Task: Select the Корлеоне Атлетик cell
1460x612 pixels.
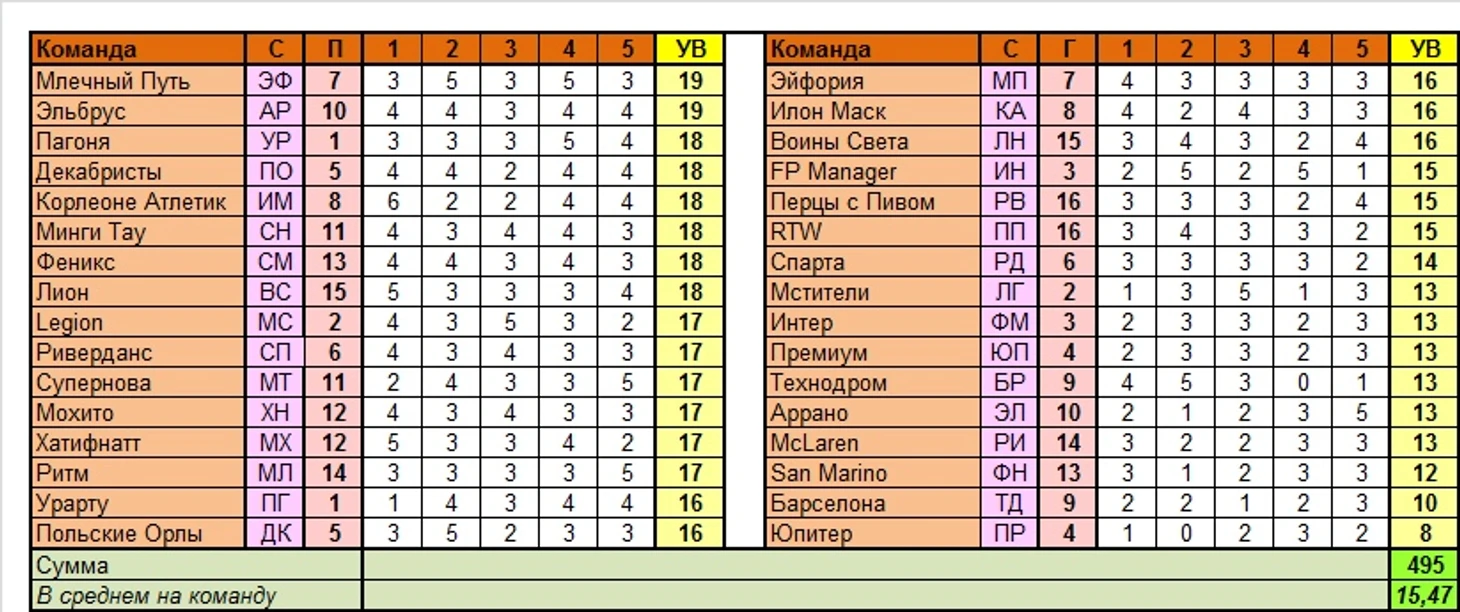Action: click(x=138, y=202)
